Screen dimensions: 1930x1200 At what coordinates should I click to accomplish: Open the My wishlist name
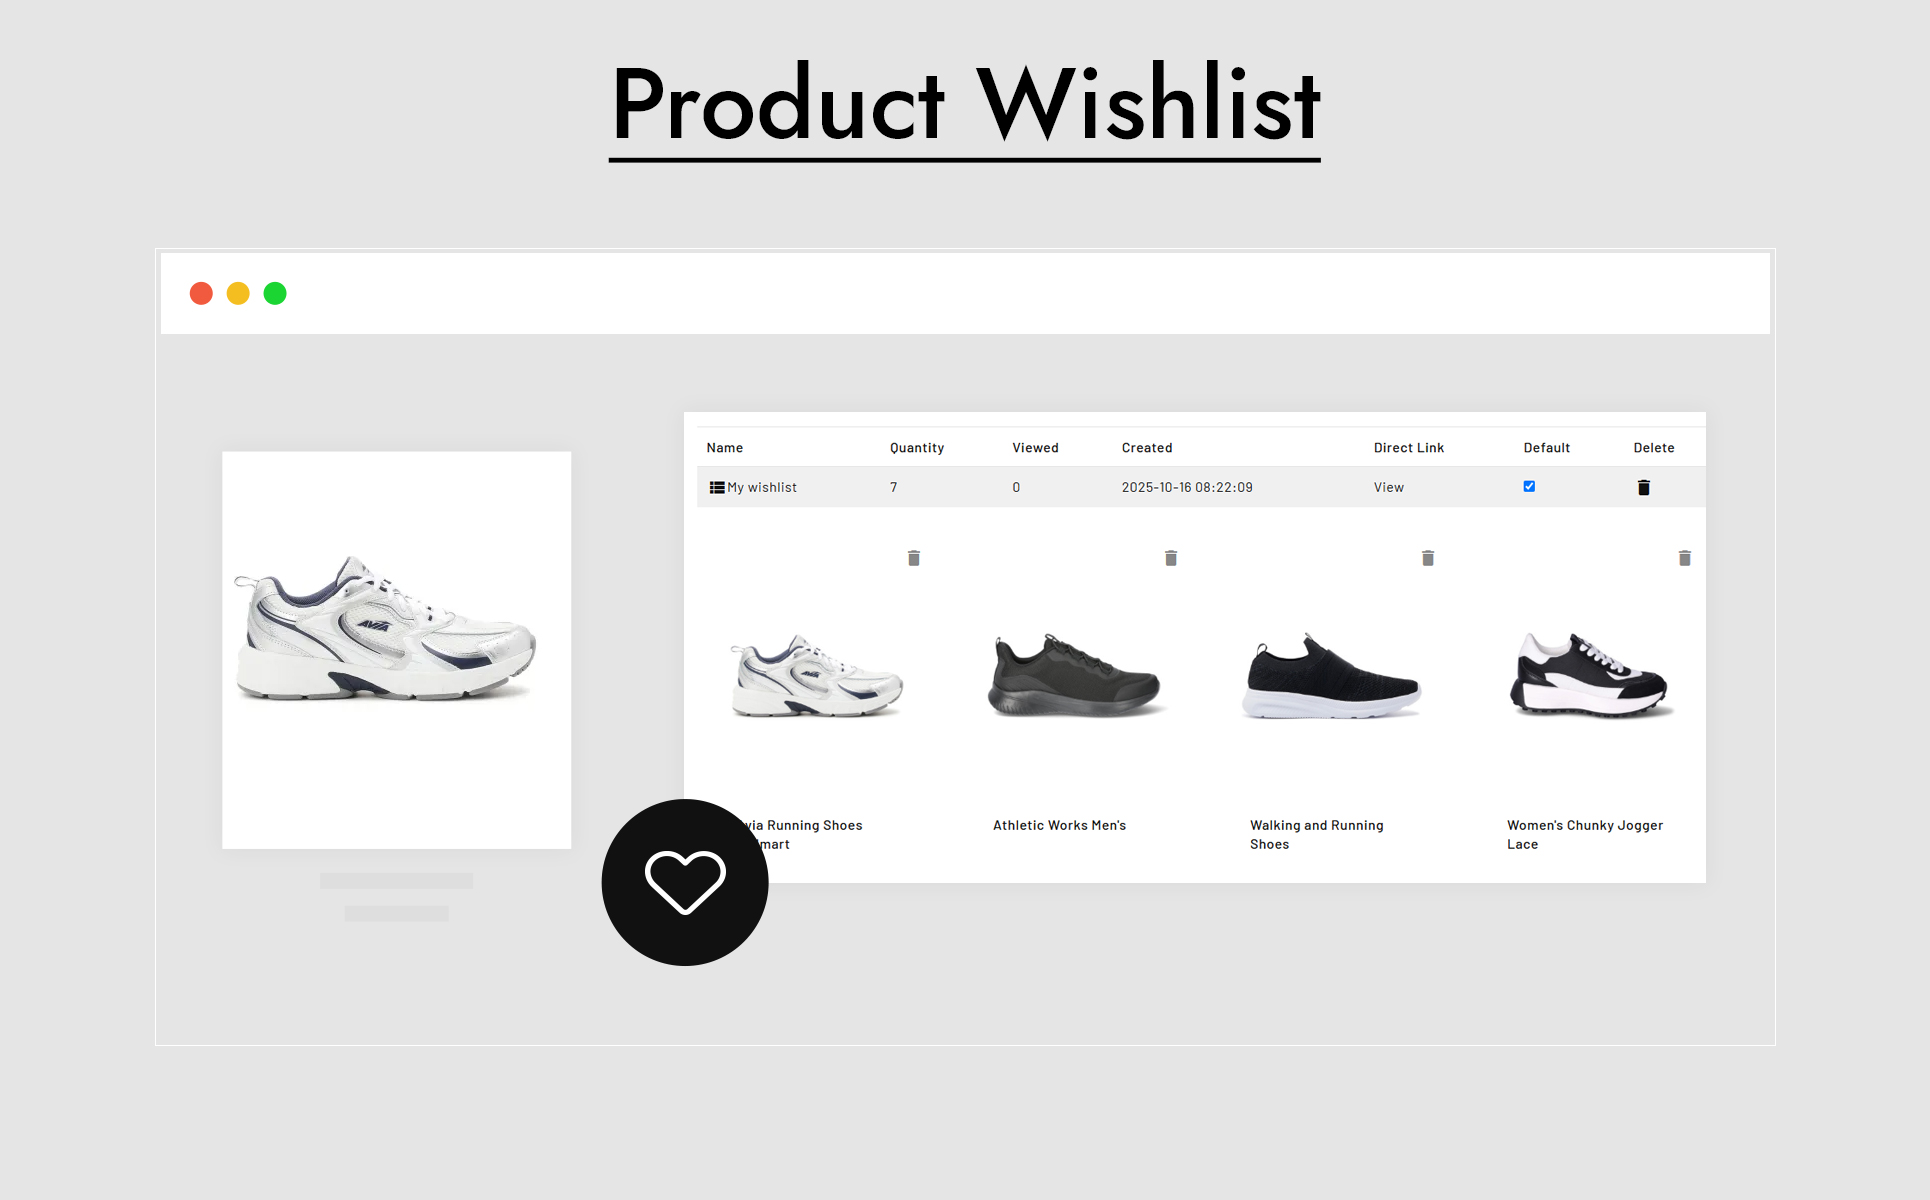[x=762, y=488]
